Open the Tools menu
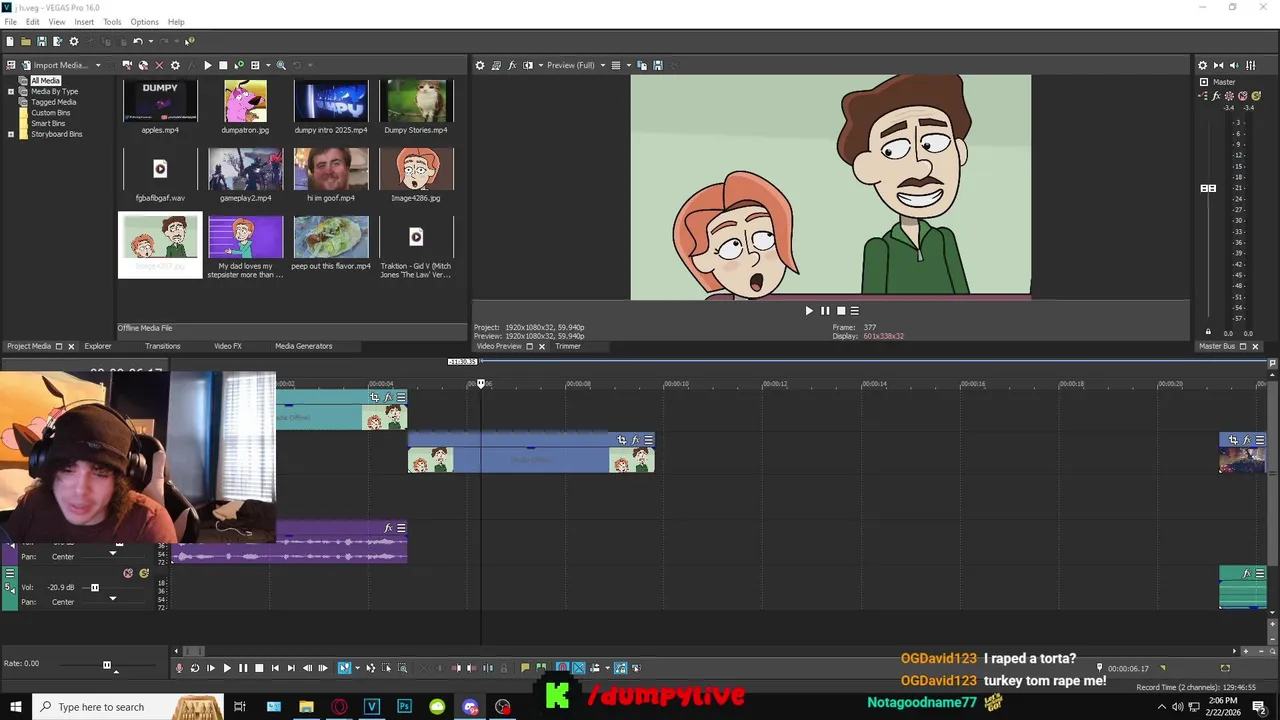Viewport: 1280px width, 720px height. pos(112,21)
